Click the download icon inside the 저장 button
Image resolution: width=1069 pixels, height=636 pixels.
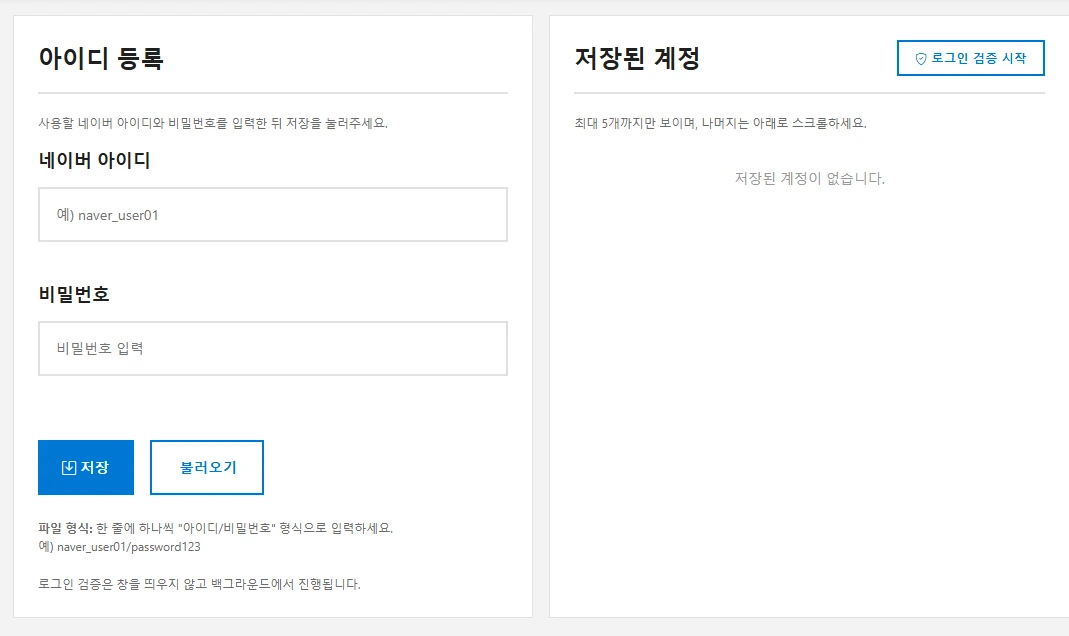(67, 467)
